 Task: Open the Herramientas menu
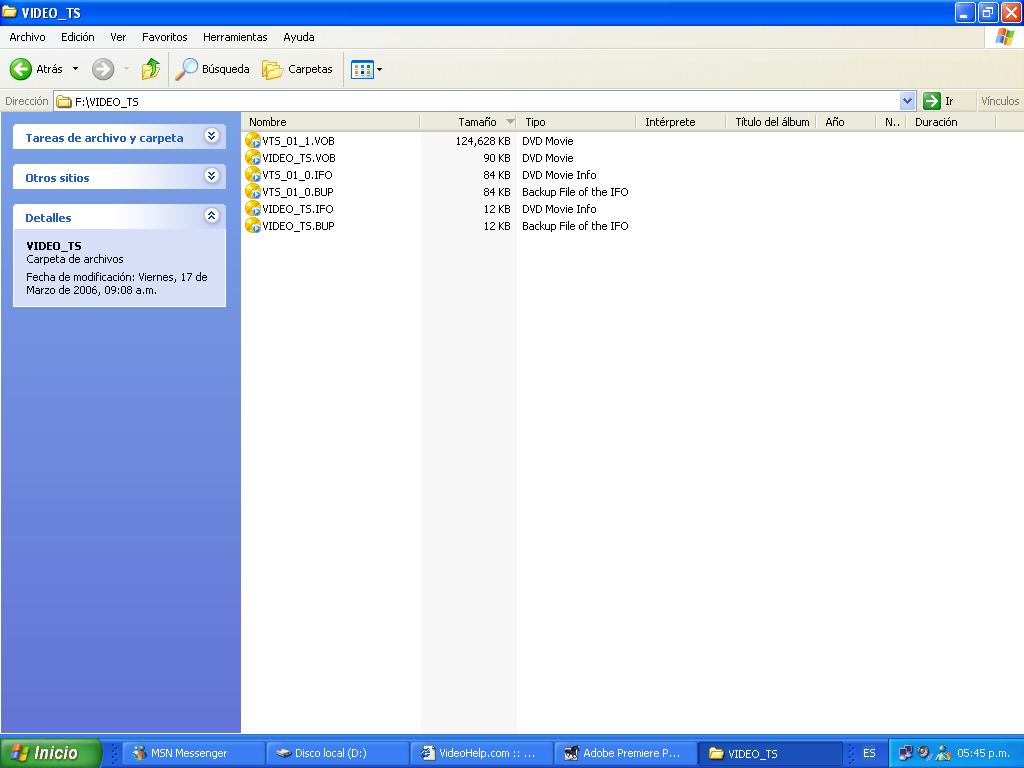point(235,37)
